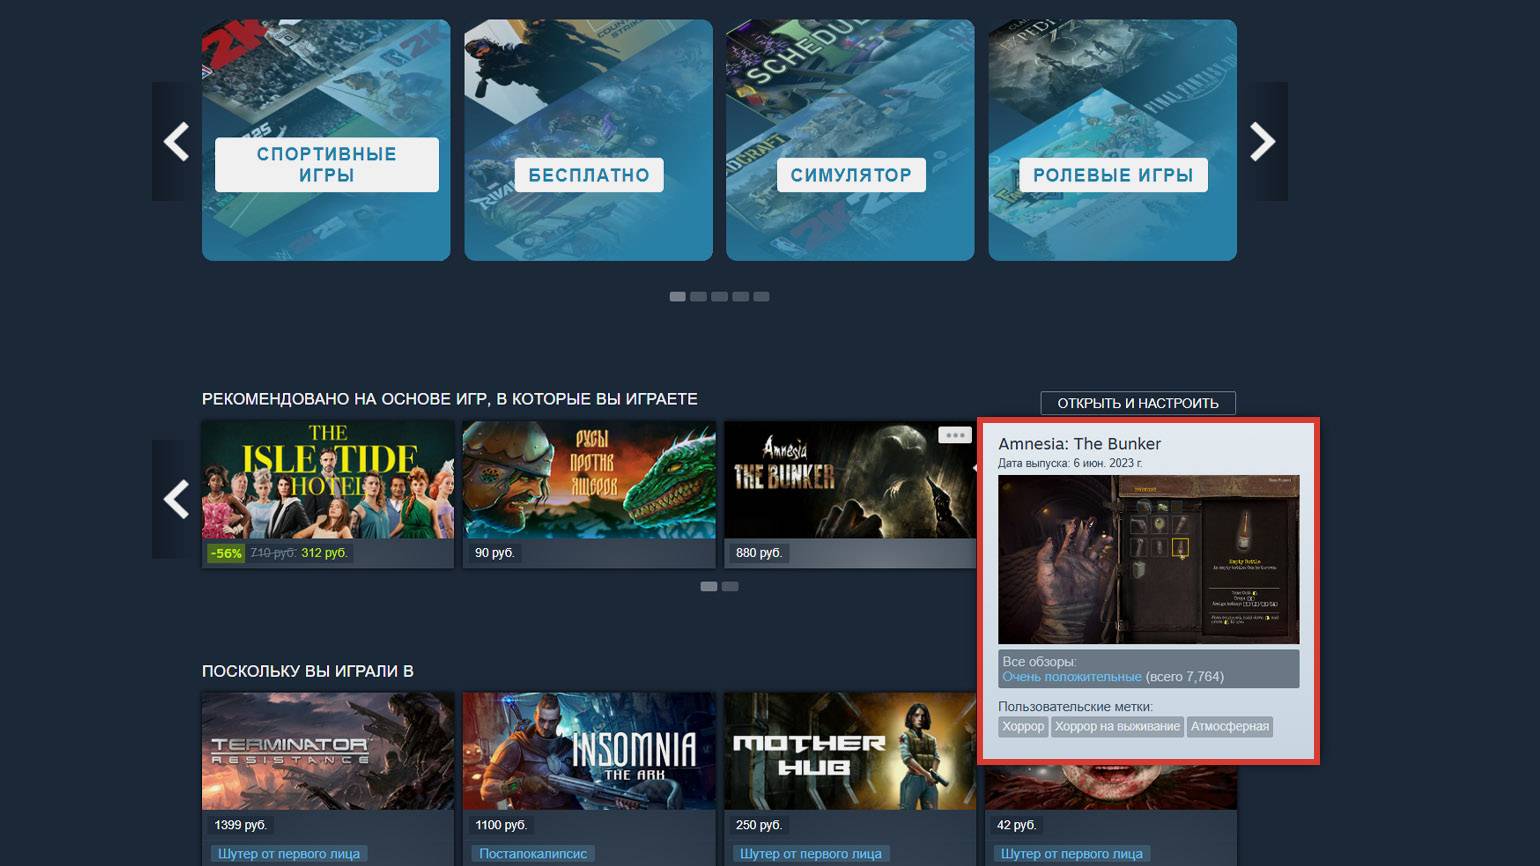Go to next category carousel page

point(1263,141)
